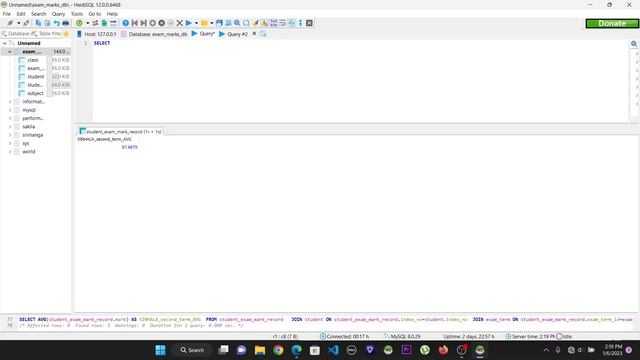This screenshot has height=360, width=640.
Task: Expand the sys database node
Action: [x=10, y=144]
